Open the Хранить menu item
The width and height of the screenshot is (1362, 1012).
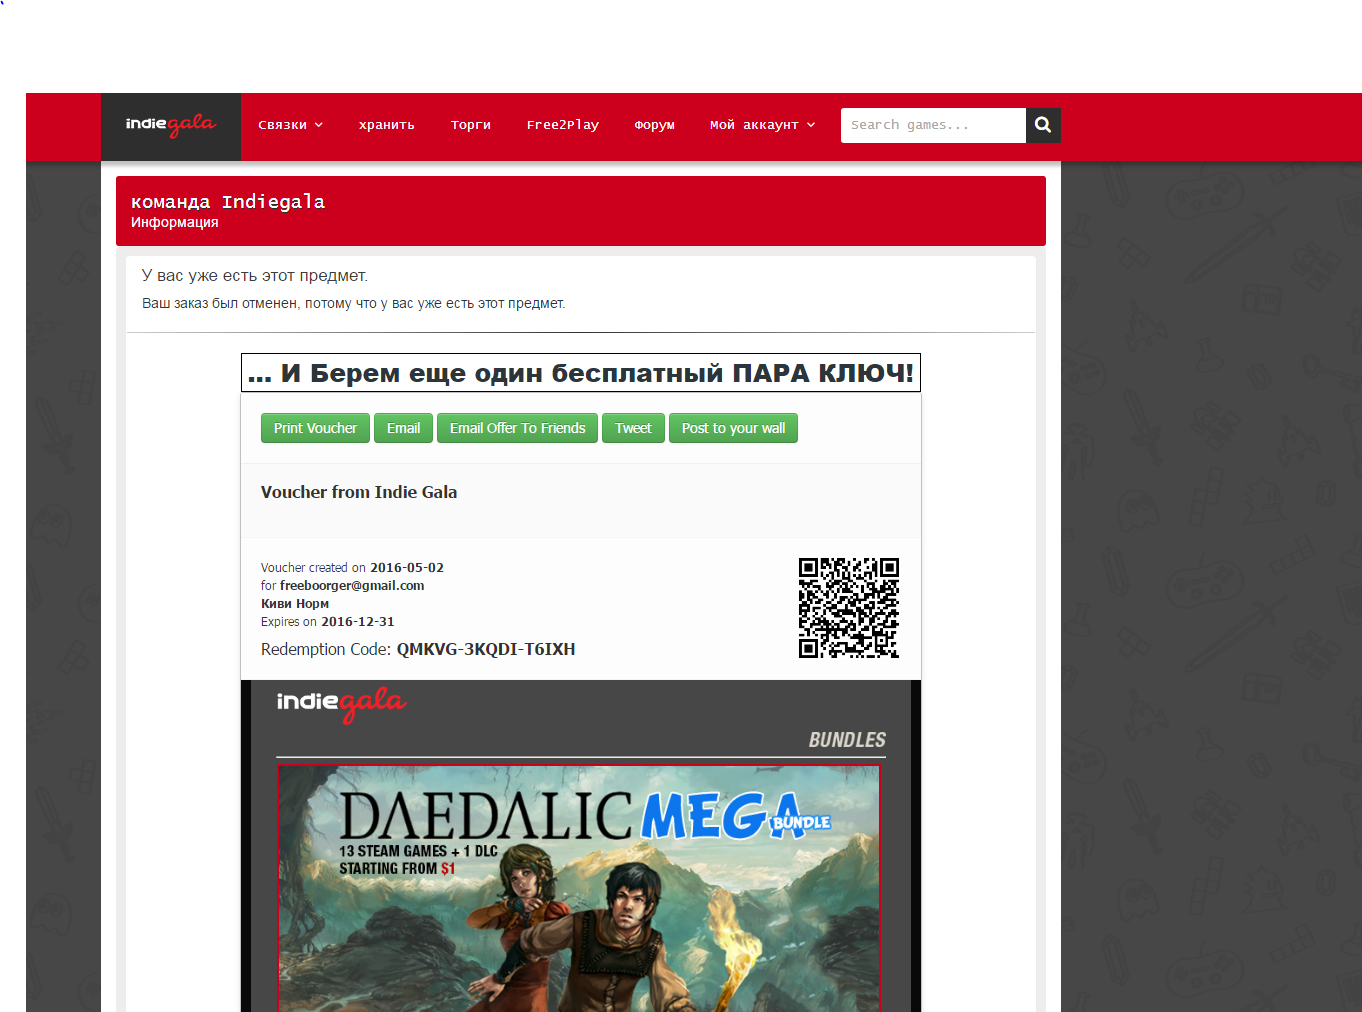(387, 125)
